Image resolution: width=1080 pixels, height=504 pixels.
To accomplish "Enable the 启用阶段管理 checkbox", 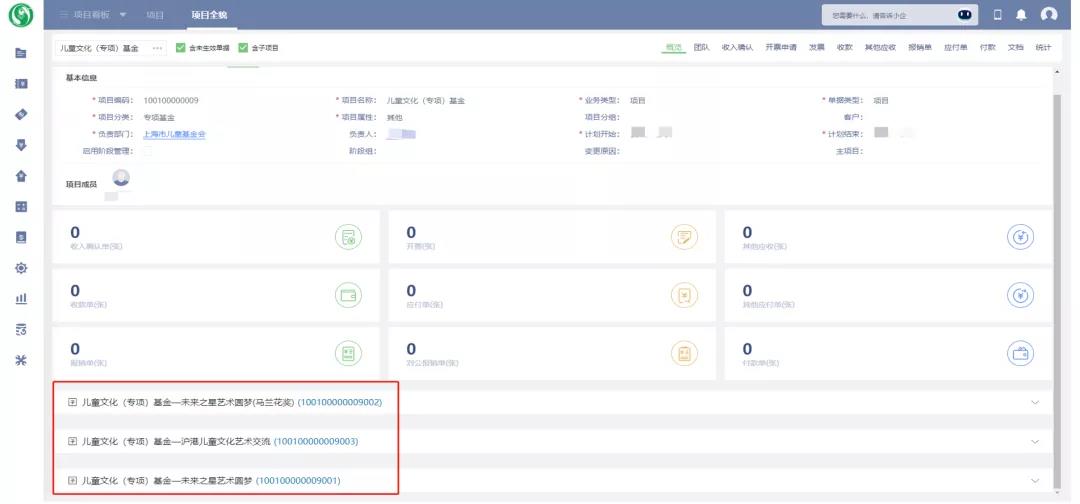I will (148, 151).
